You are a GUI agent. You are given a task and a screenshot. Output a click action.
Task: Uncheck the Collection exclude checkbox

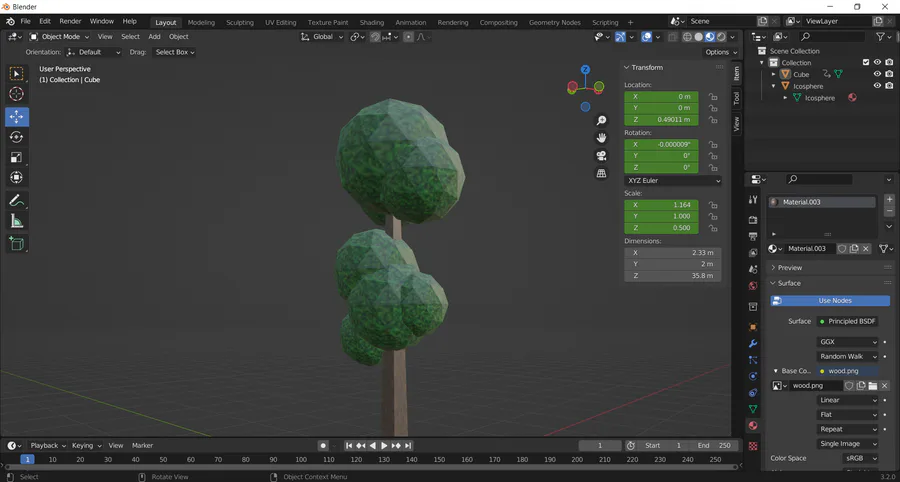(866, 62)
